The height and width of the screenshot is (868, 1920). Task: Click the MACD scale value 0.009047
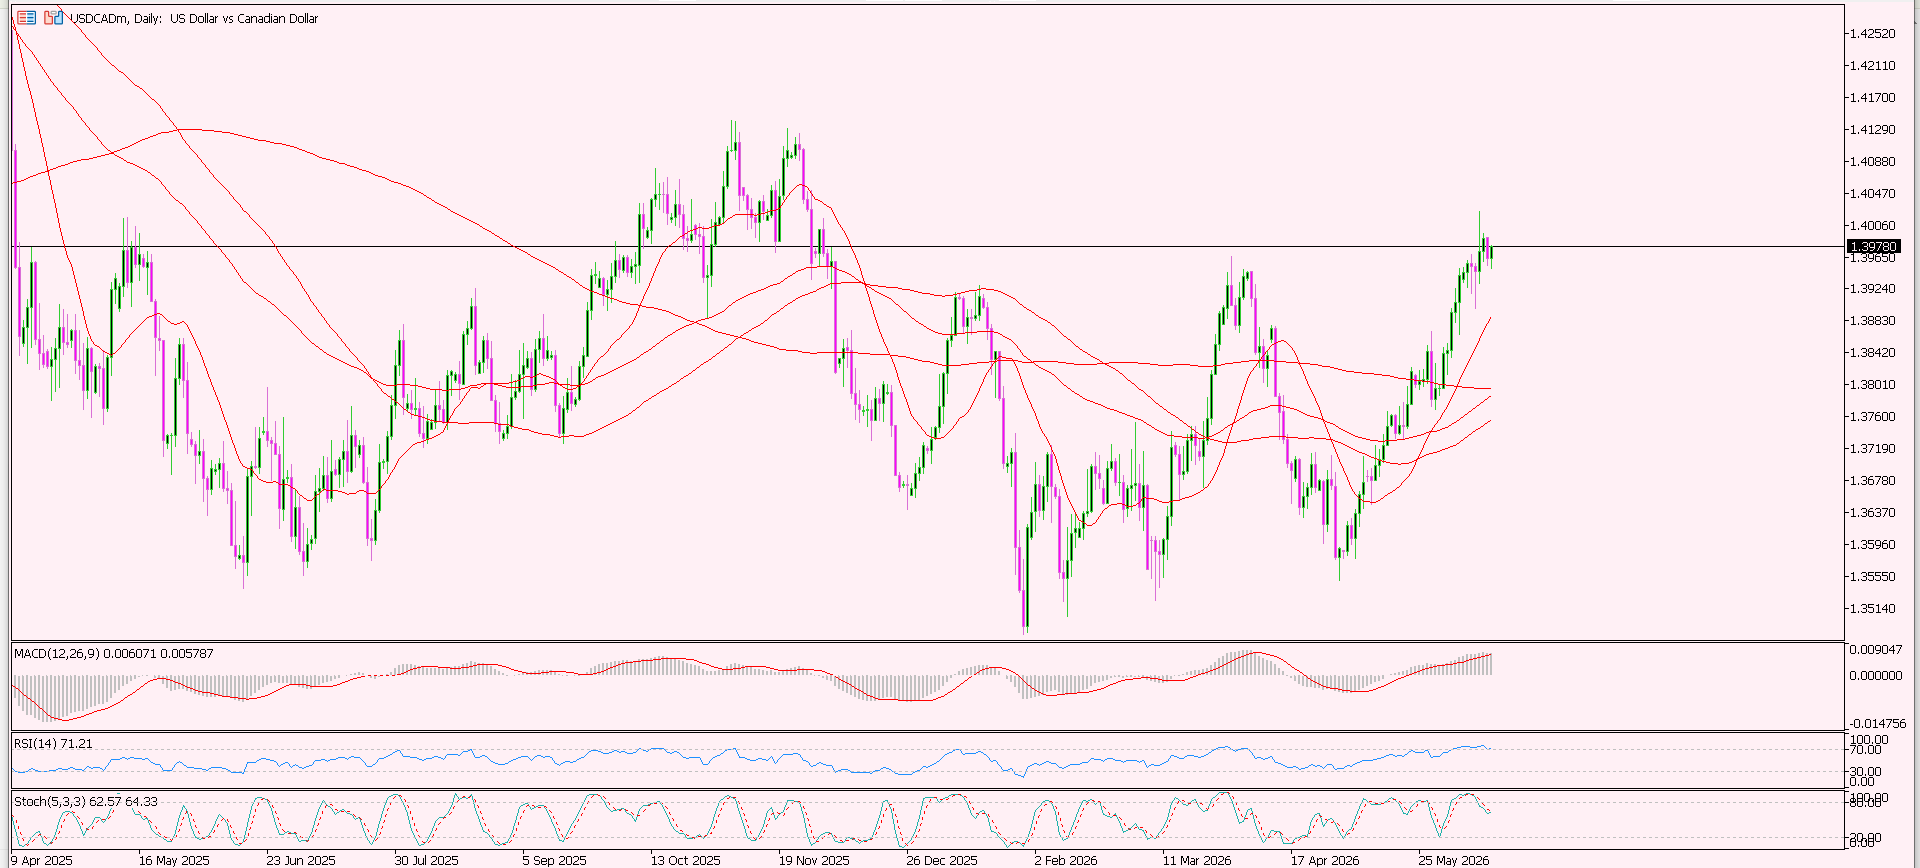[x=1876, y=650]
